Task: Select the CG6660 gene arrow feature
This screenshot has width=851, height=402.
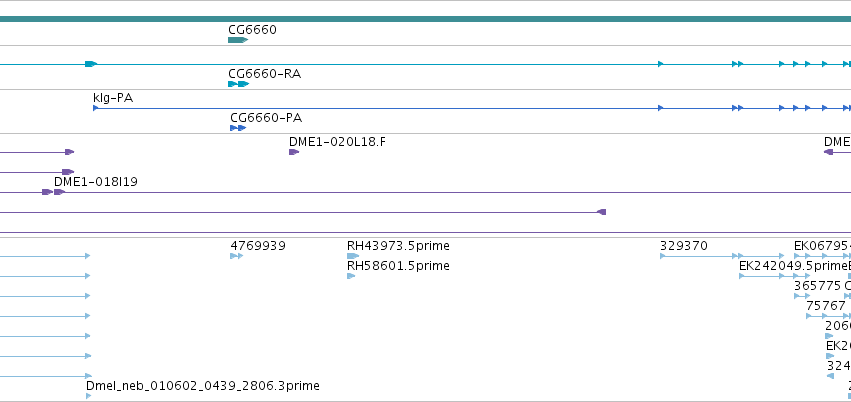Action: [x=238, y=40]
